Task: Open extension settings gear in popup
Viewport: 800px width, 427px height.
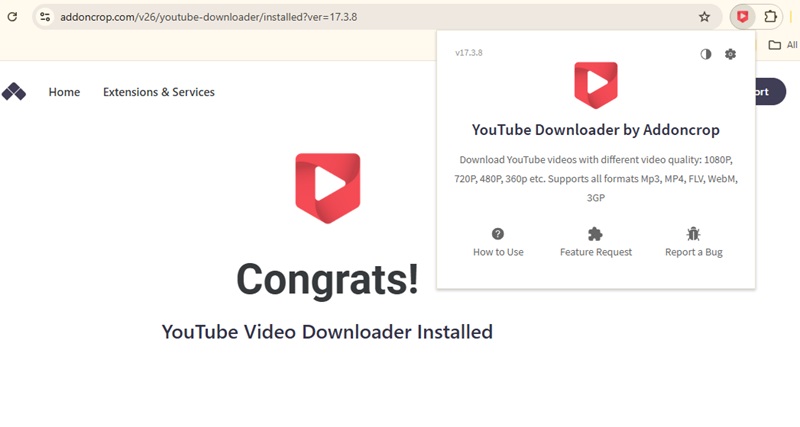Action: click(731, 54)
